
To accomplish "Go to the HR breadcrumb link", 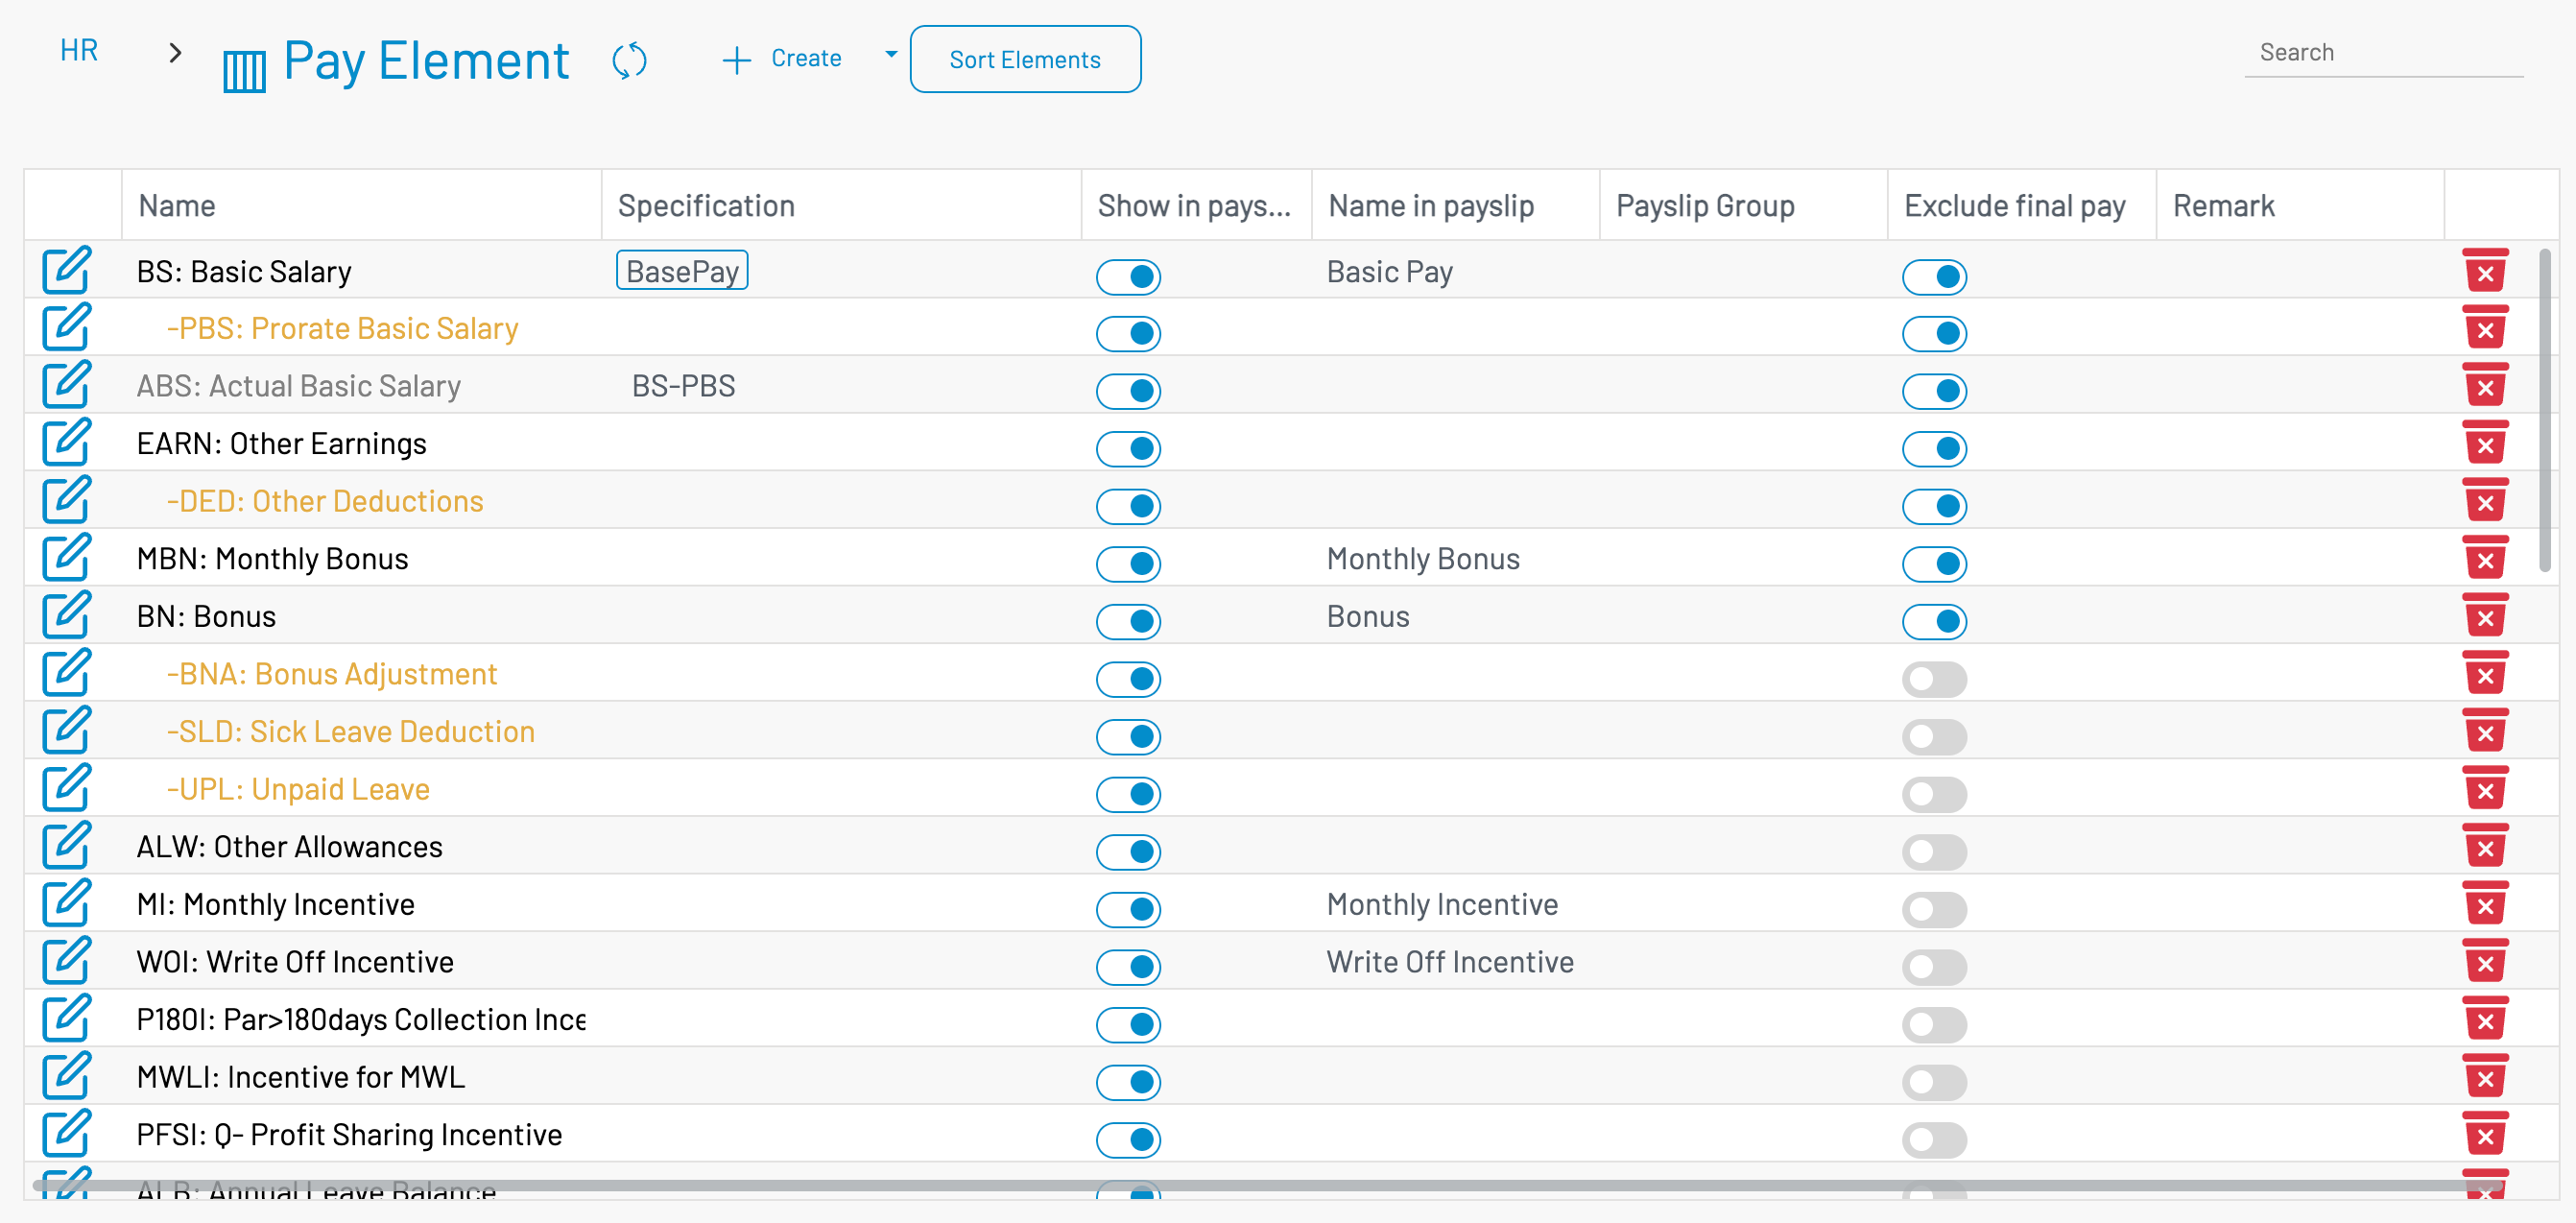I will point(79,50).
